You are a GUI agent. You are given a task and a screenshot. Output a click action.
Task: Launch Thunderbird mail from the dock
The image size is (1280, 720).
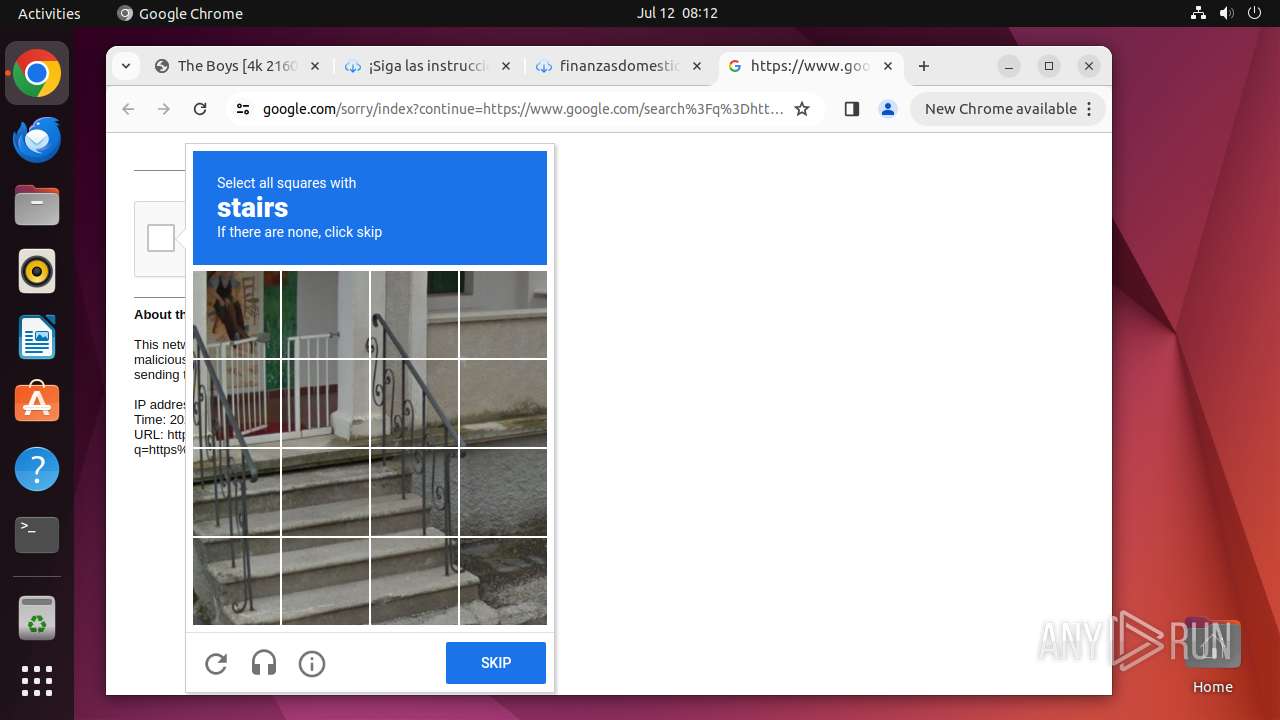pos(37,140)
